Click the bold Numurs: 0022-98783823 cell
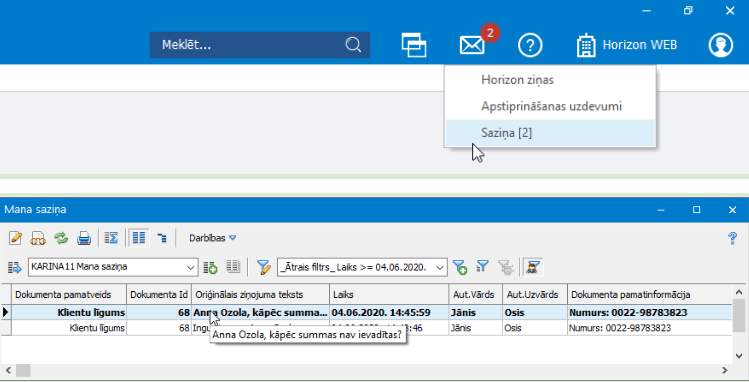The height and width of the screenshot is (382, 749). point(650,312)
